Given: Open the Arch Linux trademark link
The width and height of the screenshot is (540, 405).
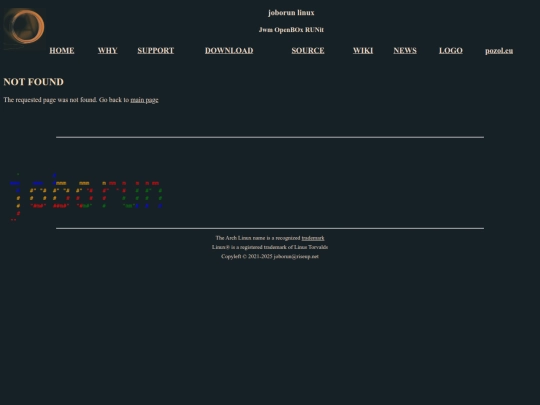Looking at the screenshot, I should coord(313,238).
